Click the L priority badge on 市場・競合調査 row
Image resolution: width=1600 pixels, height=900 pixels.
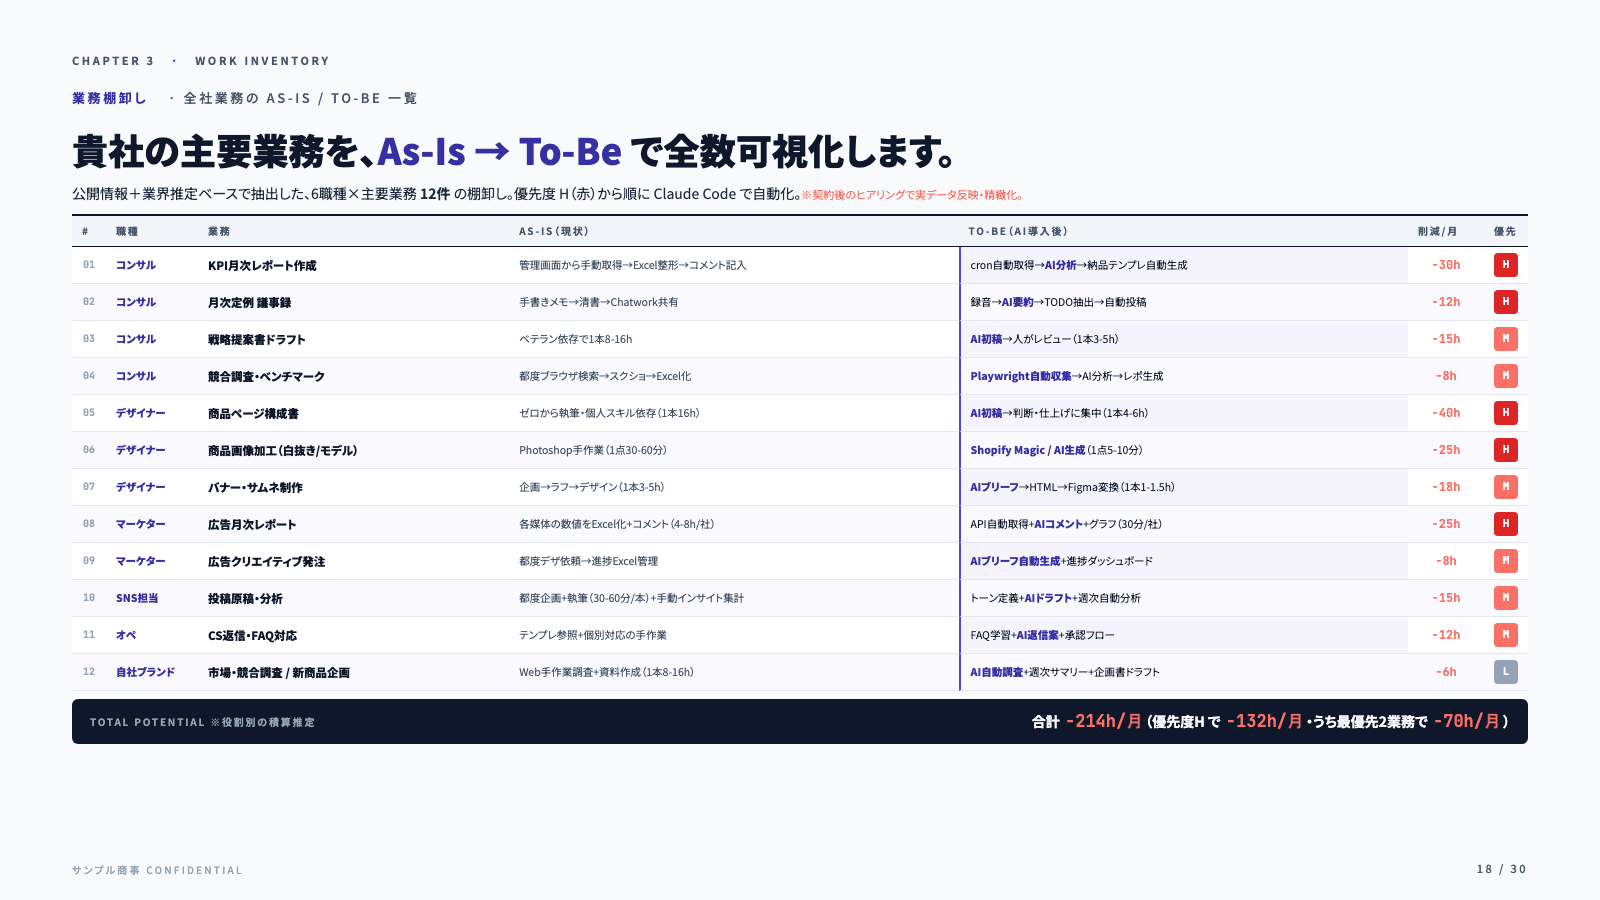tap(1506, 672)
